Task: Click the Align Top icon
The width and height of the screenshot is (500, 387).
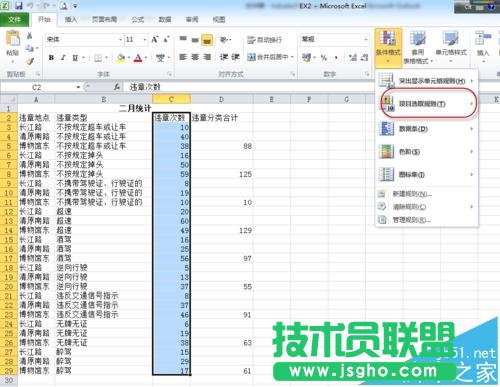Action: point(183,40)
